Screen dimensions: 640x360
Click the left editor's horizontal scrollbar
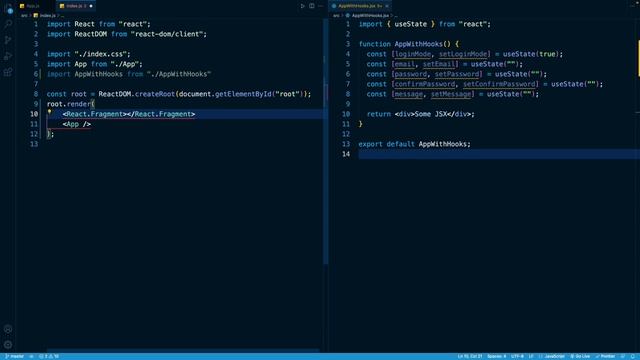[183, 350]
